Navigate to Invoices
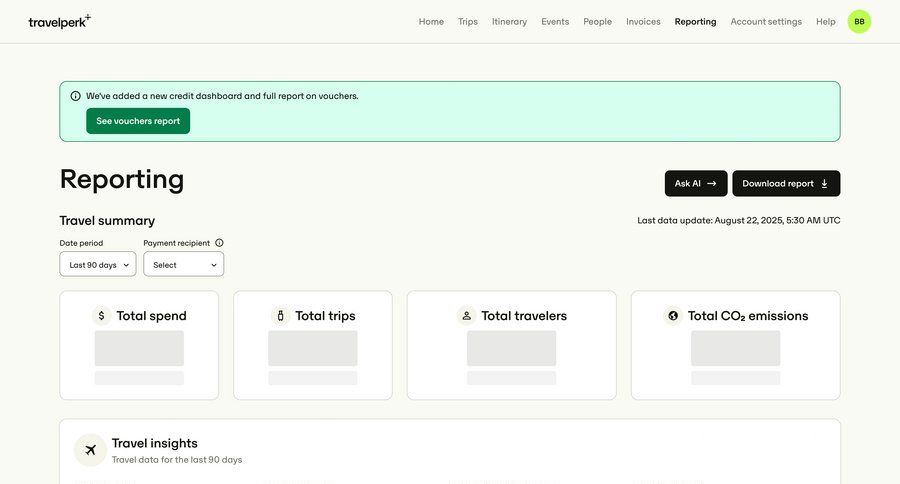This screenshot has width=900, height=484. (643, 22)
